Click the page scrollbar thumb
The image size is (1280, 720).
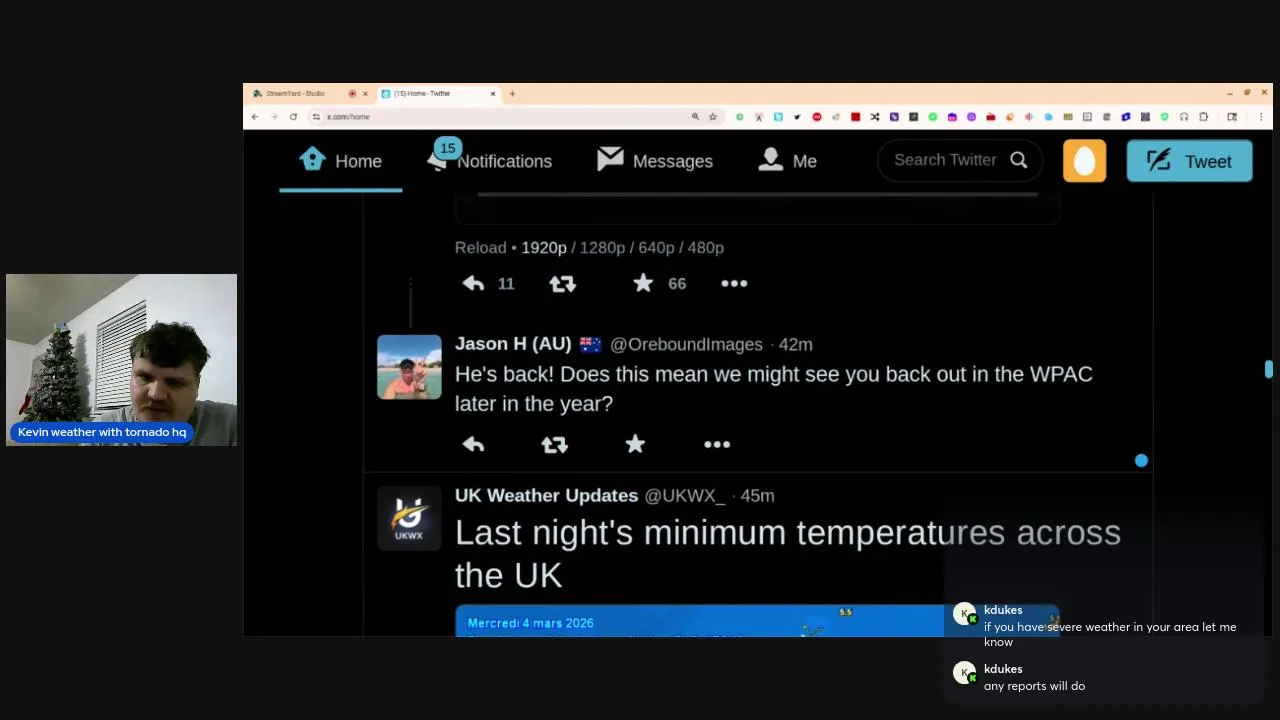tap(1268, 369)
